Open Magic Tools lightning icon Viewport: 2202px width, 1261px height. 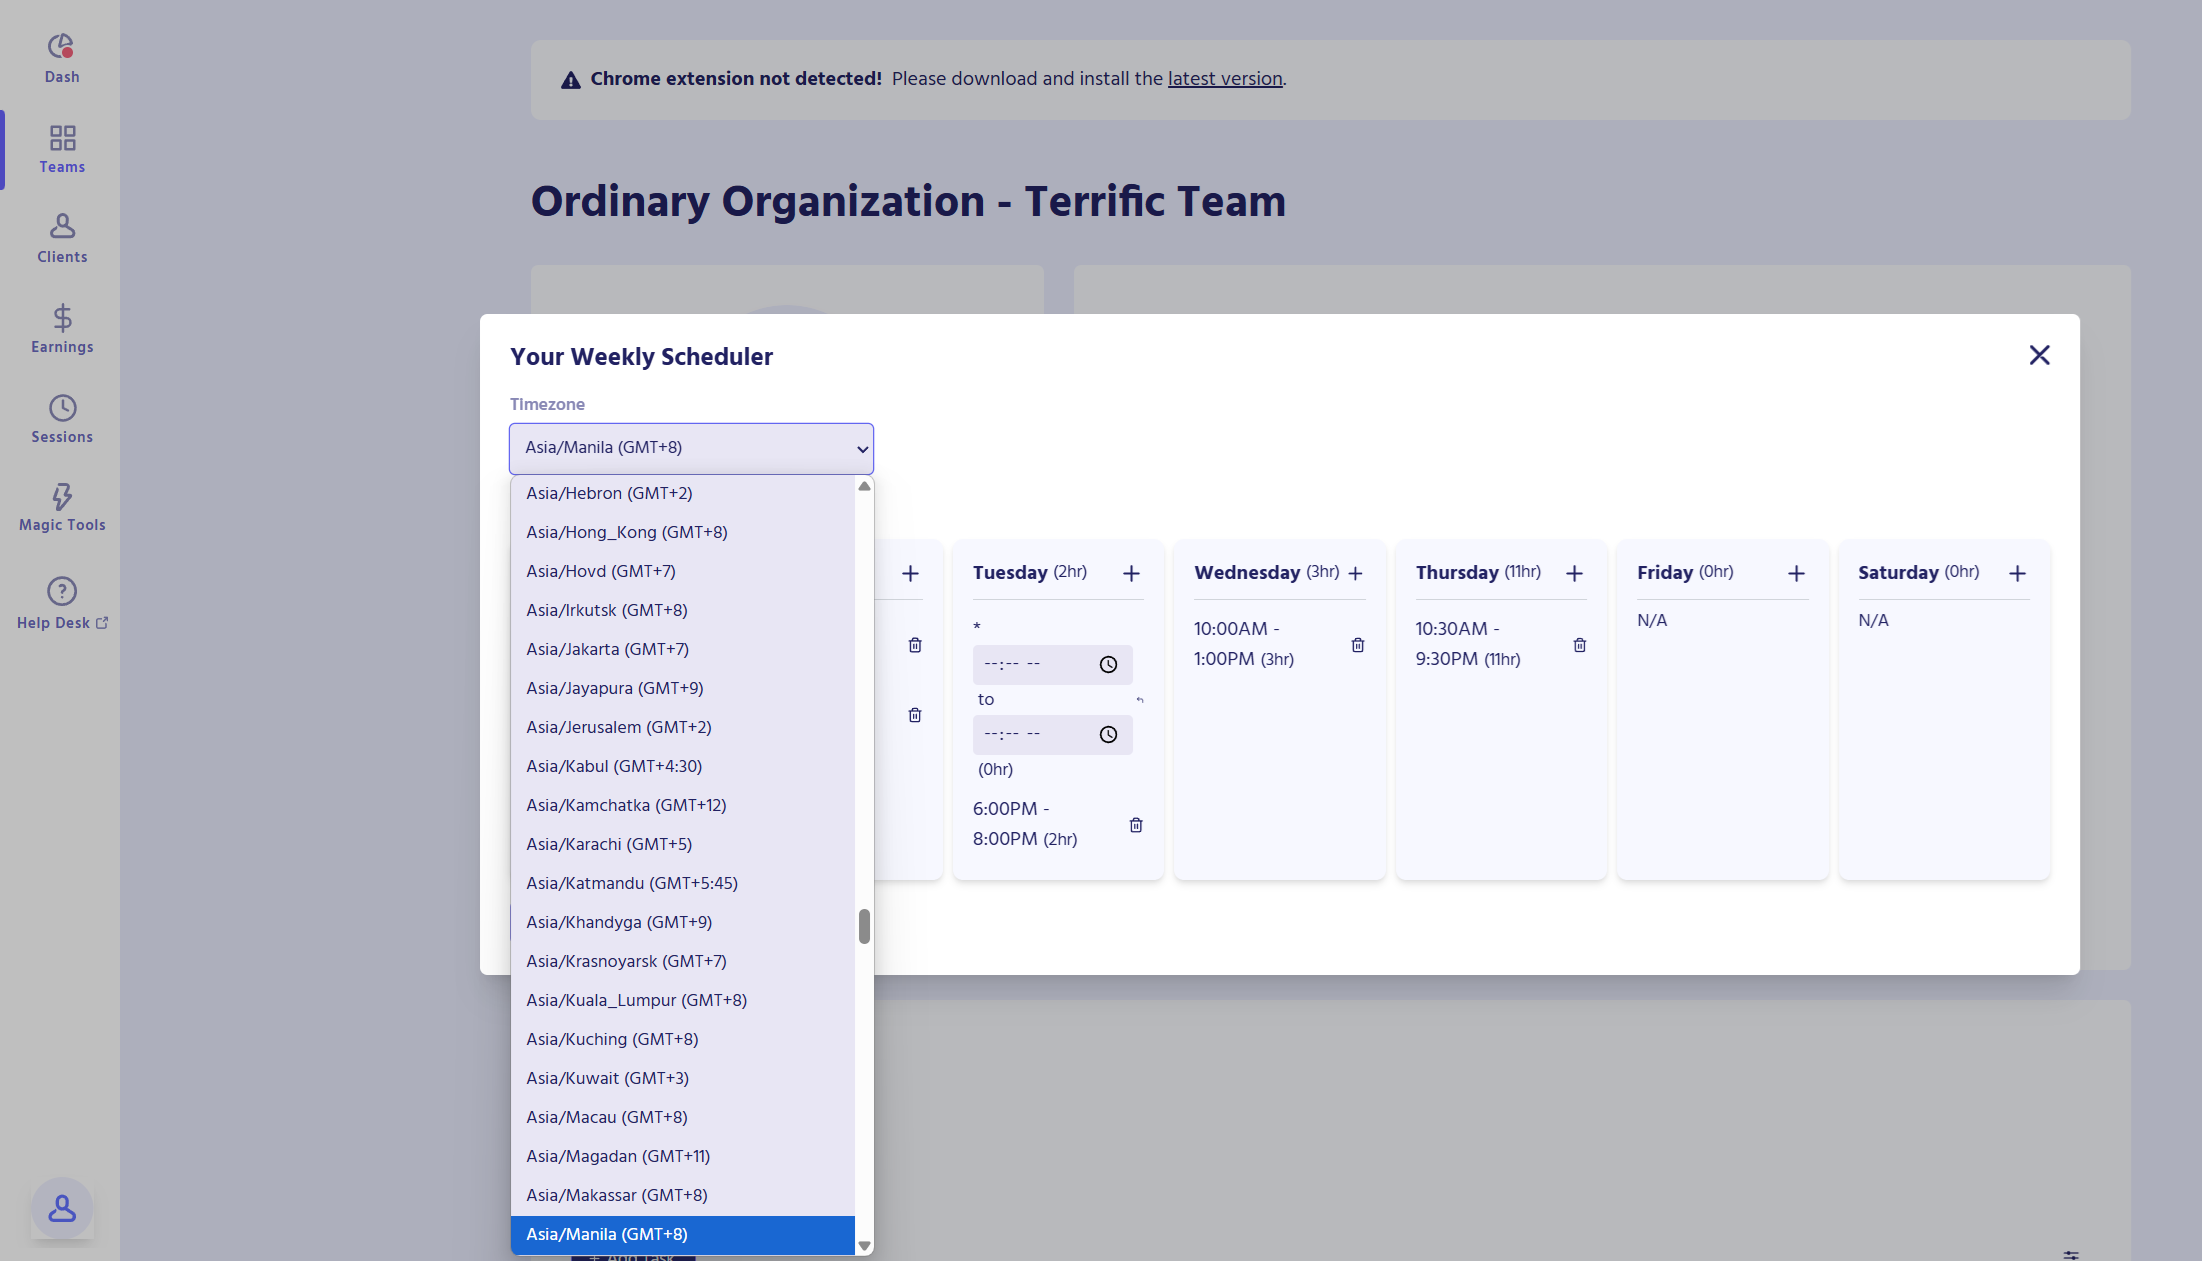(62, 497)
